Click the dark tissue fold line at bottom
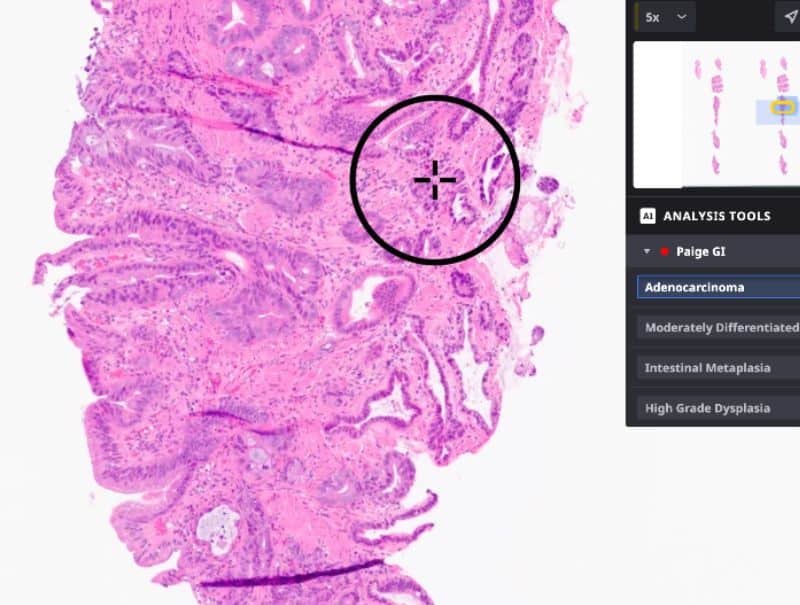The height and width of the screenshot is (605, 800). coord(291,574)
